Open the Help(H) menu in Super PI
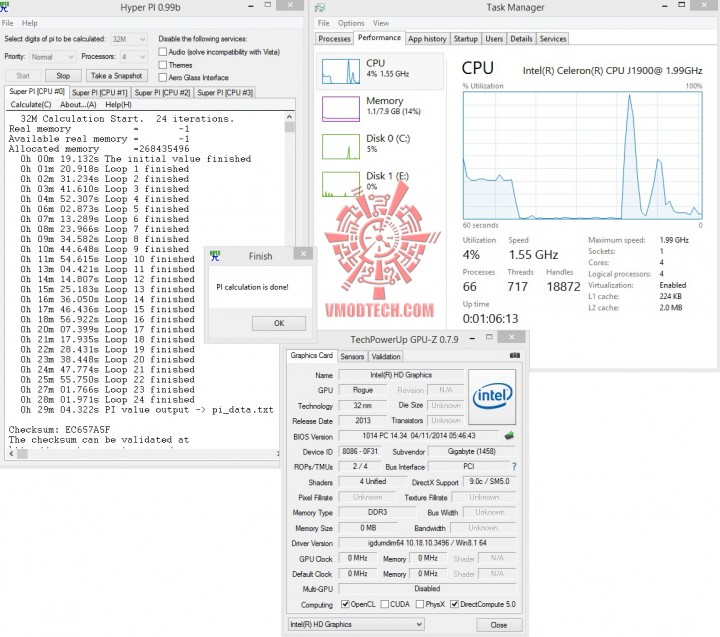The height and width of the screenshot is (637, 720). coord(118,104)
